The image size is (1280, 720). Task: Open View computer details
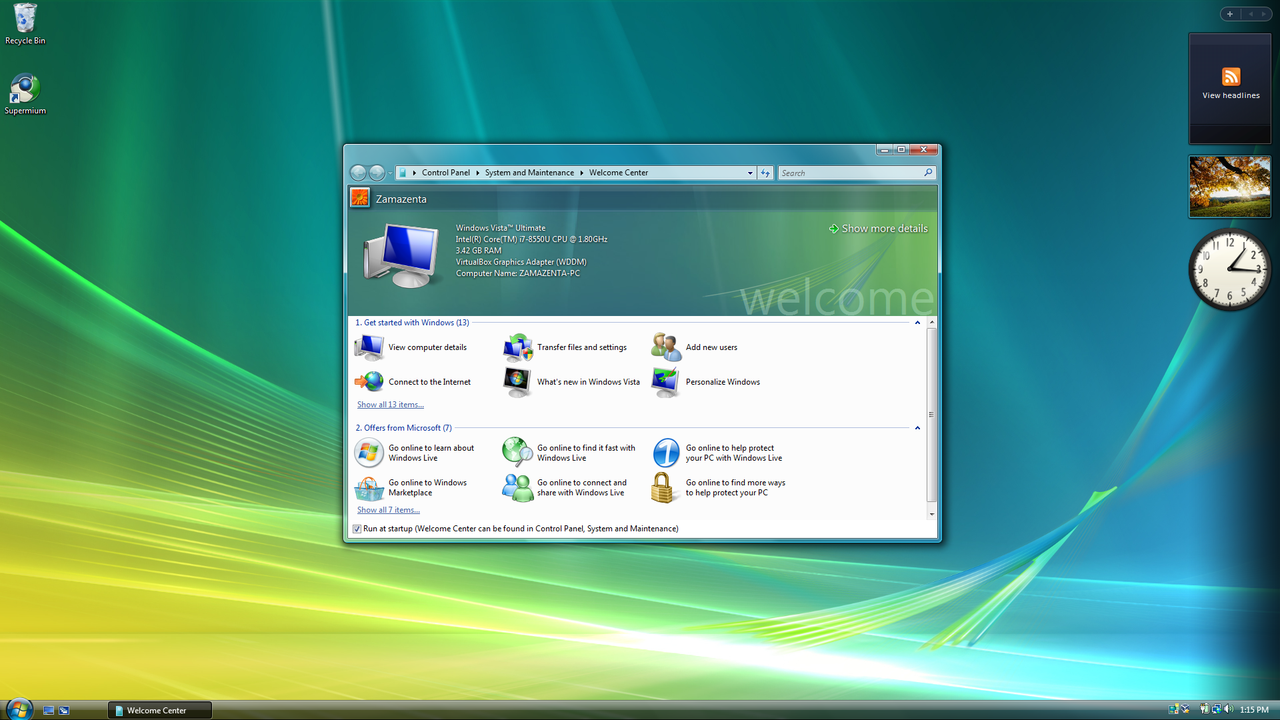coord(411,347)
